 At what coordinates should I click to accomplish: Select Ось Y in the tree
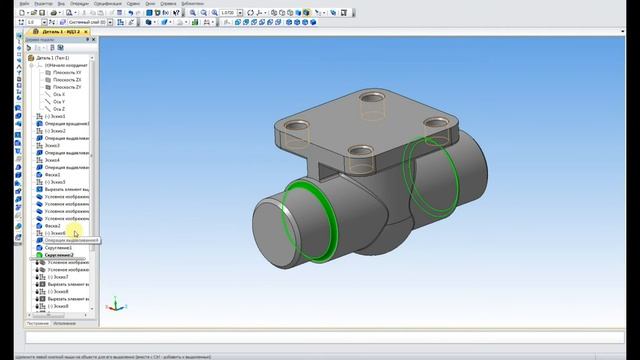coord(59,102)
